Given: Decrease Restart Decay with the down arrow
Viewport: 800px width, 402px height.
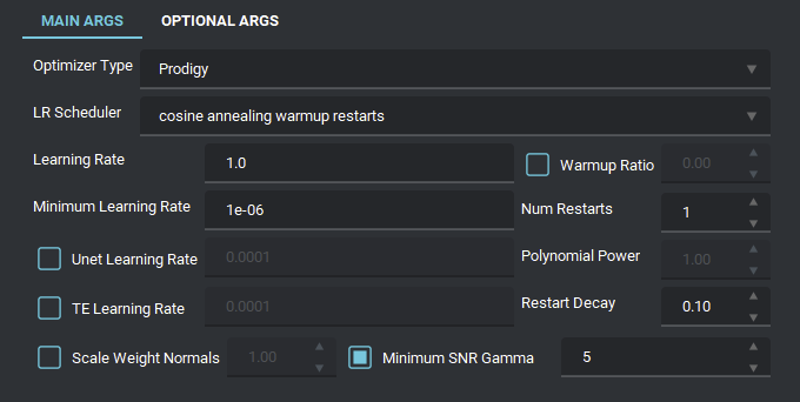Looking at the screenshot, I should tap(753, 317).
